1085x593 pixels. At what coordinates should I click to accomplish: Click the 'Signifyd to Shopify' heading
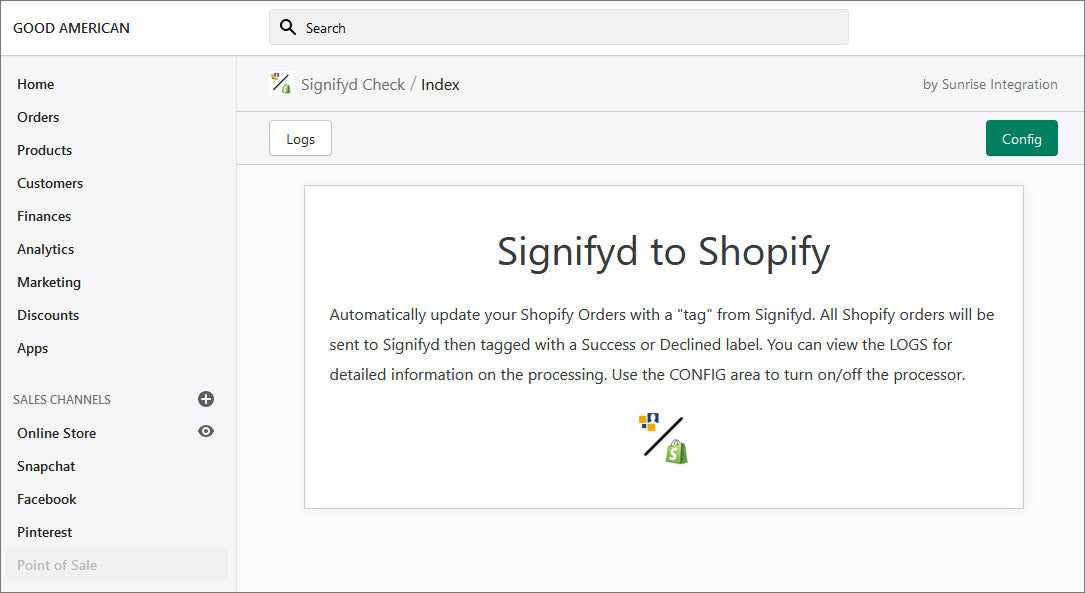[x=663, y=251]
